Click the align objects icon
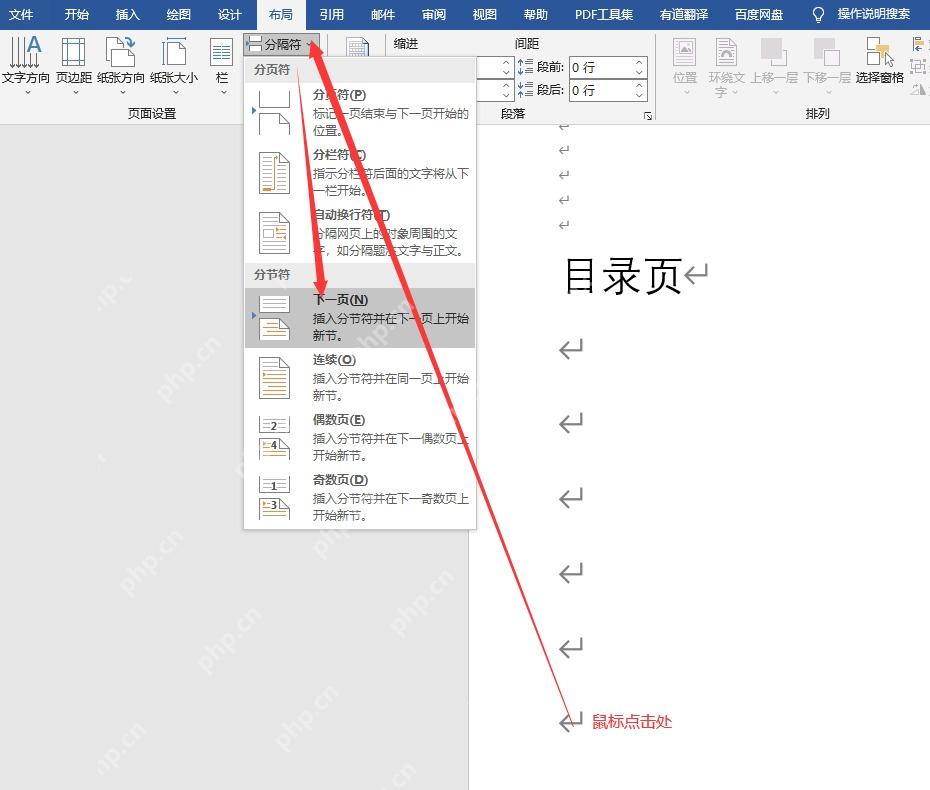930x790 pixels. pyautogui.click(x=918, y=44)
